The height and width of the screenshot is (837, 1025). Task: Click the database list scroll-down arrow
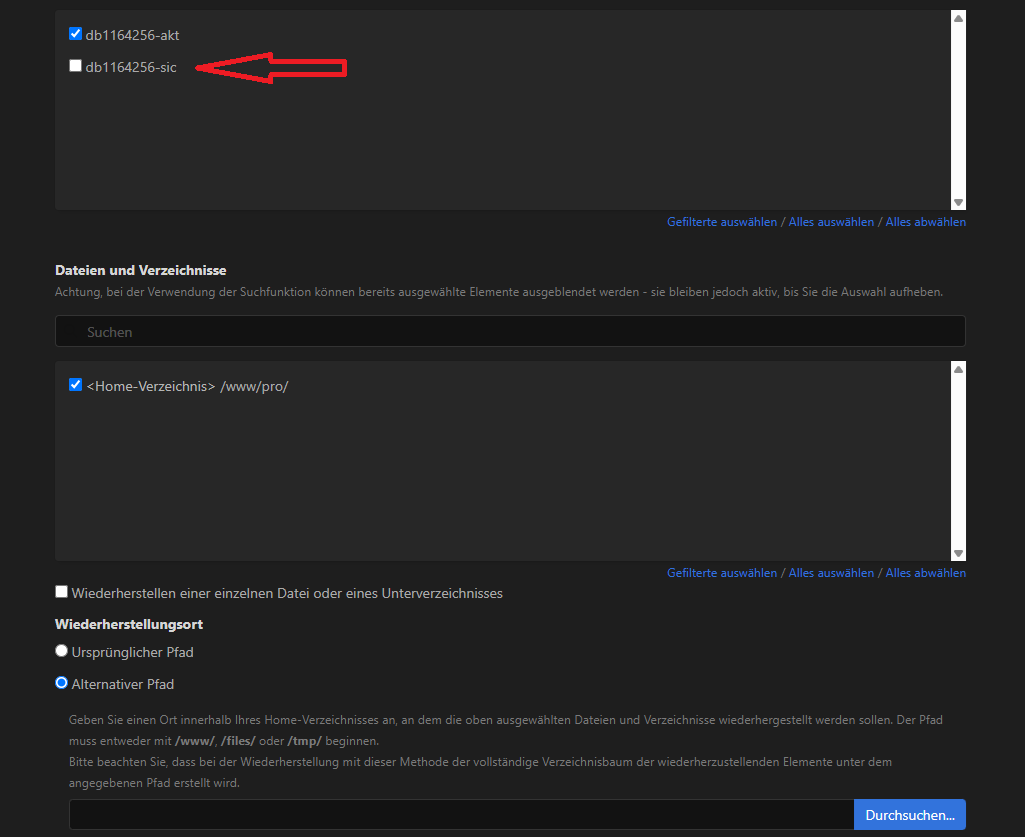958,202
